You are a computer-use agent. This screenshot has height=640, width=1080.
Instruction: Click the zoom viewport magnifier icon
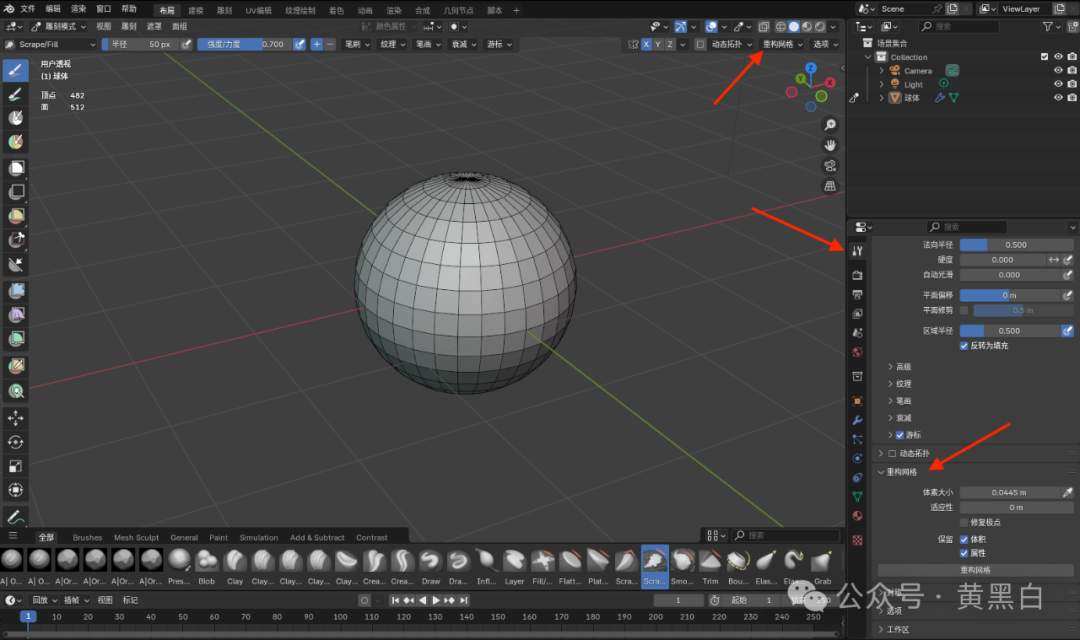(830, 125)
